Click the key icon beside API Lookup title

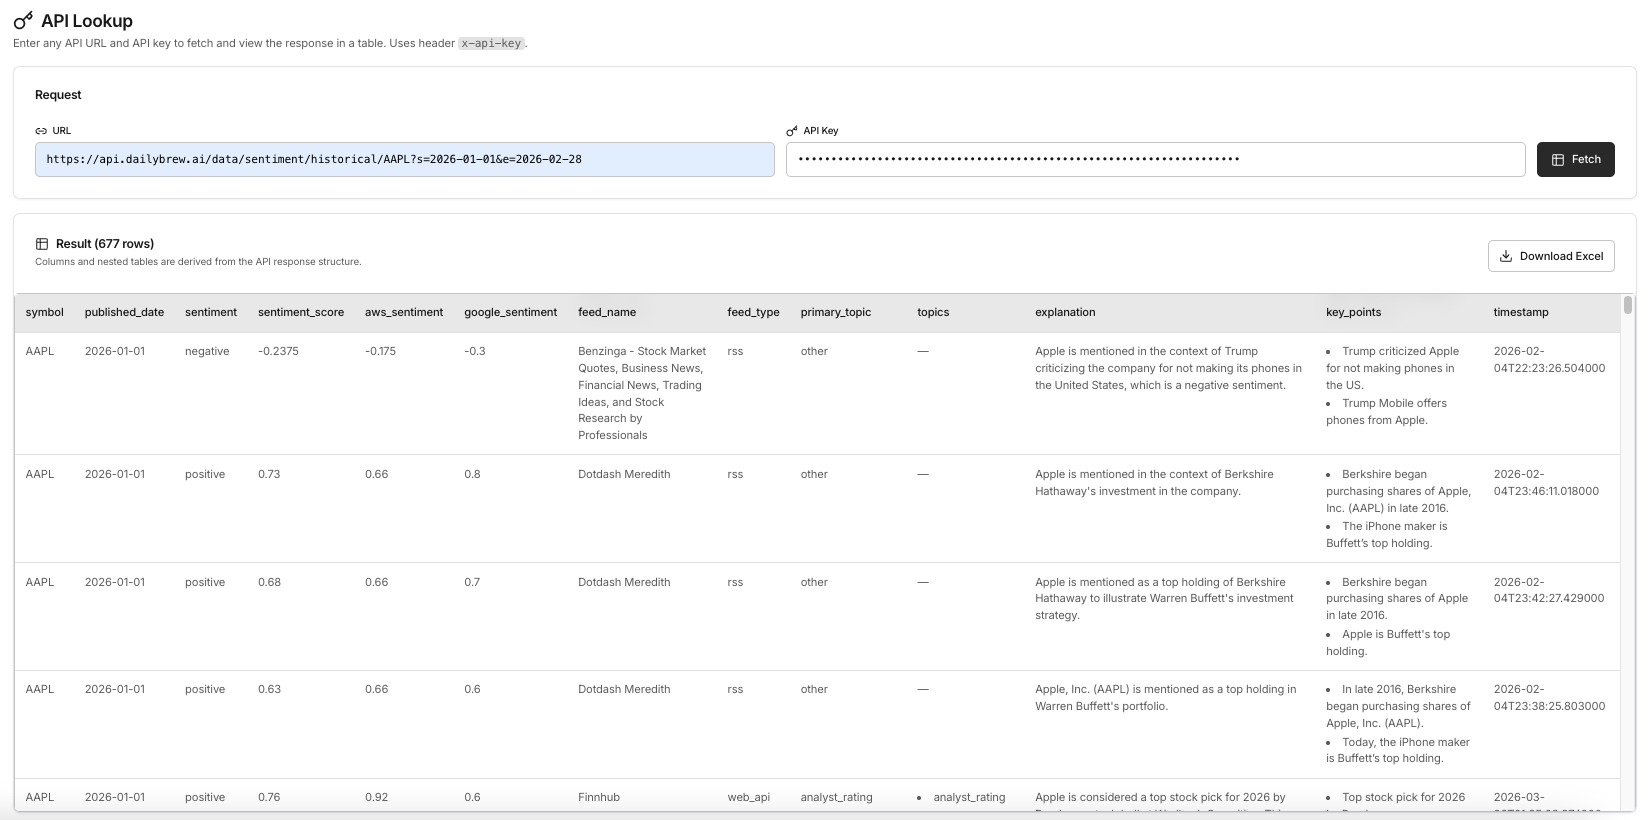coord(23,20)
